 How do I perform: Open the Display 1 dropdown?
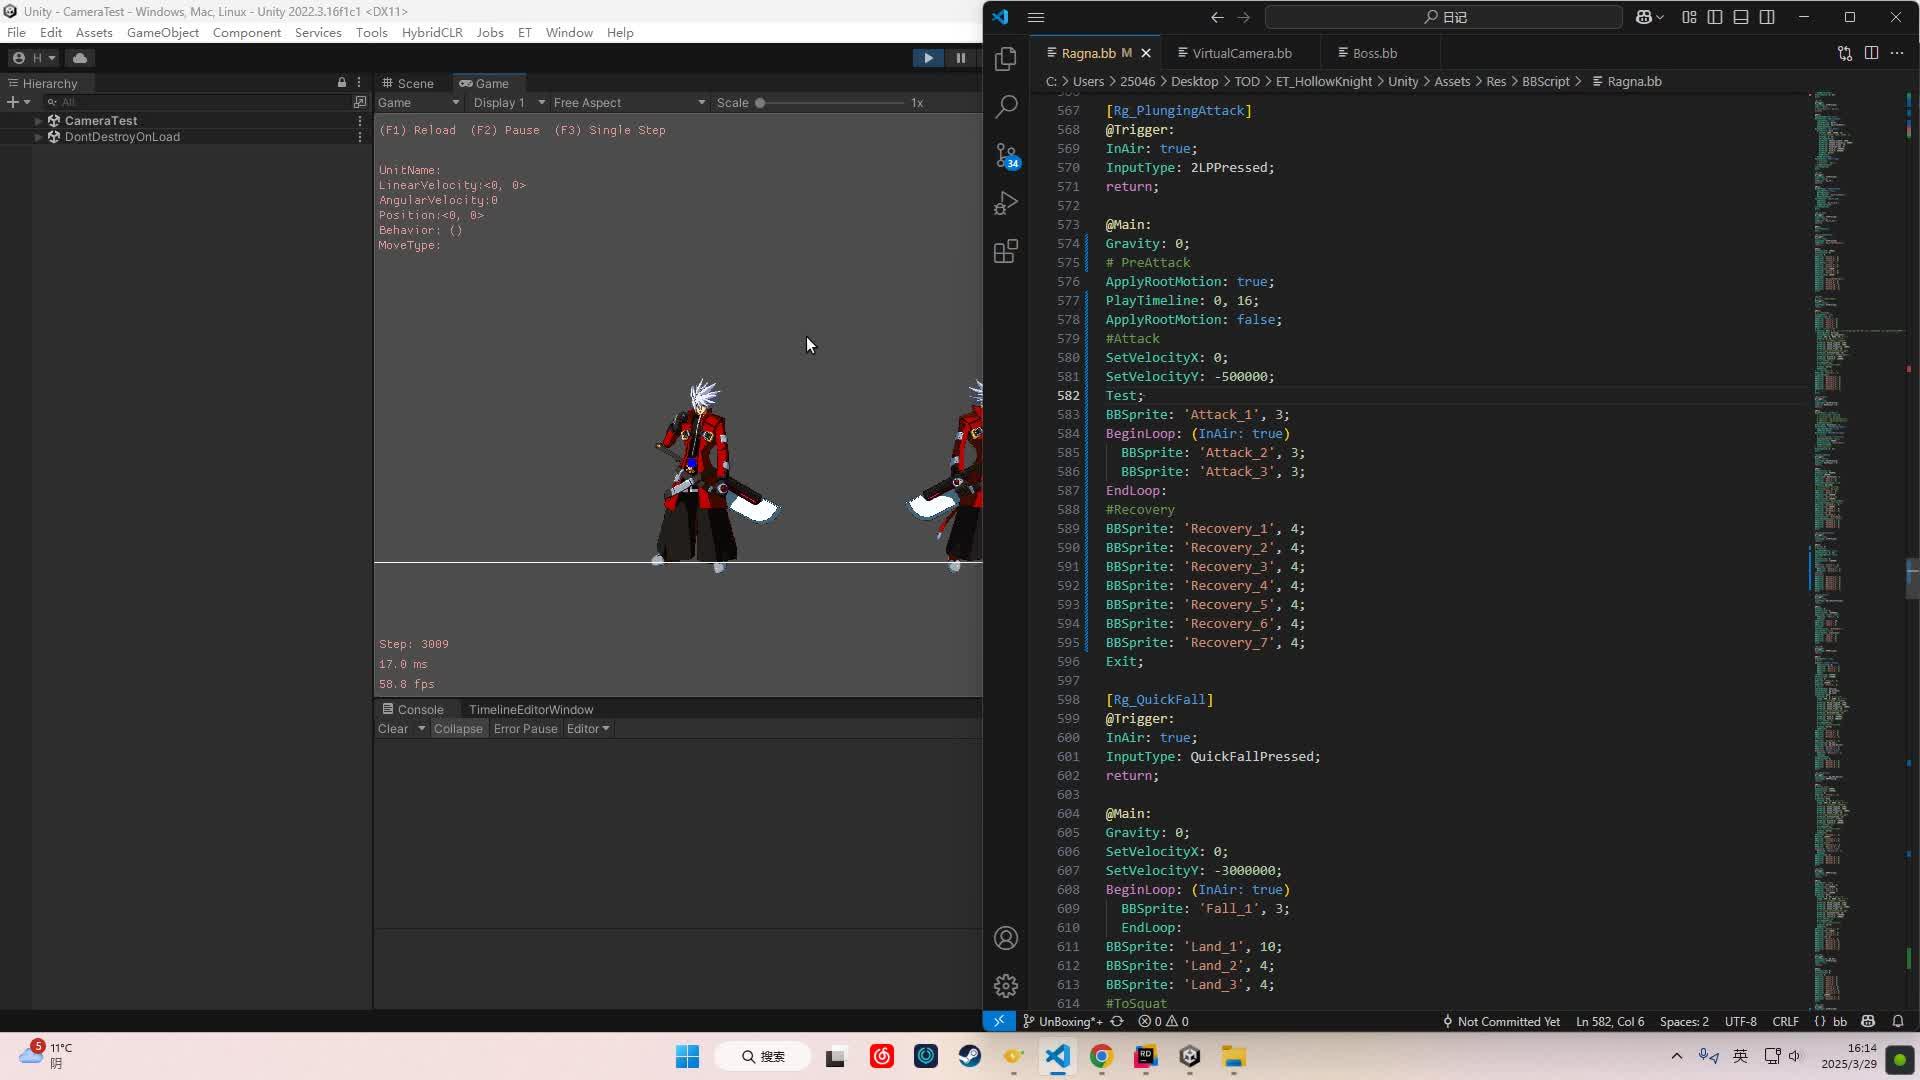[x=509, y=103]
